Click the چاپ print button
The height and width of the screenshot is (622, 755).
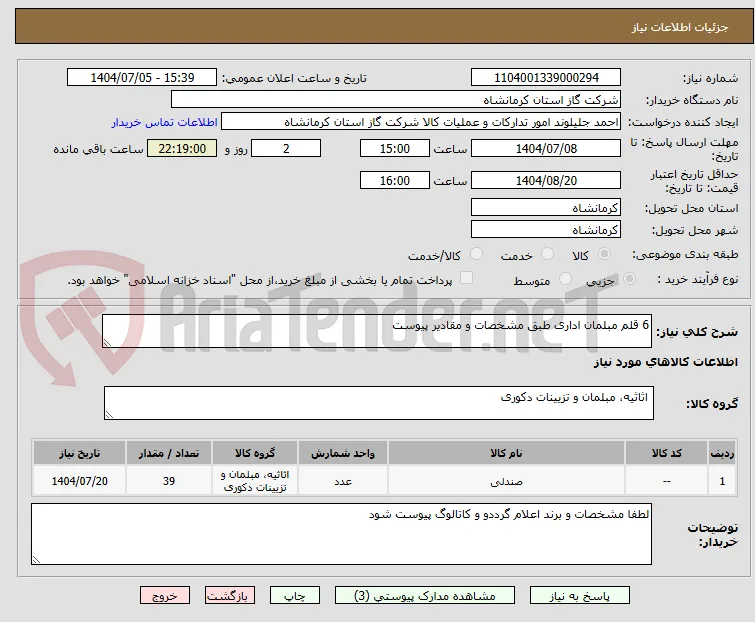(295, 596)
